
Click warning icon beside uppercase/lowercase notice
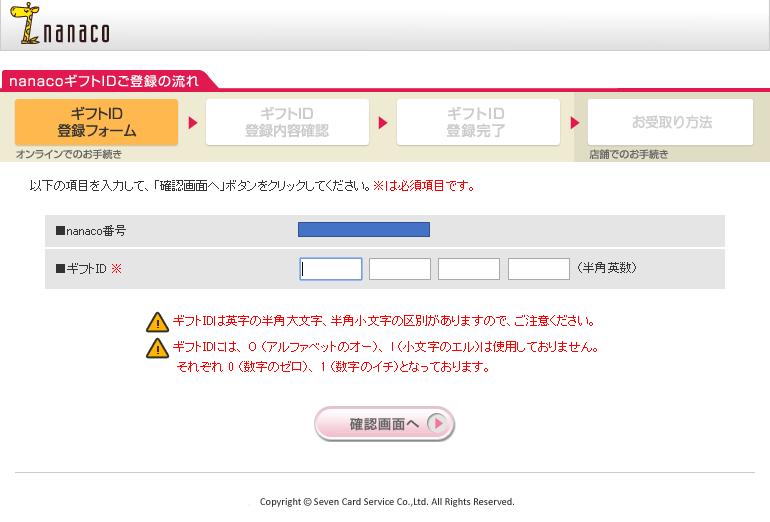click(x=157, y=322)
